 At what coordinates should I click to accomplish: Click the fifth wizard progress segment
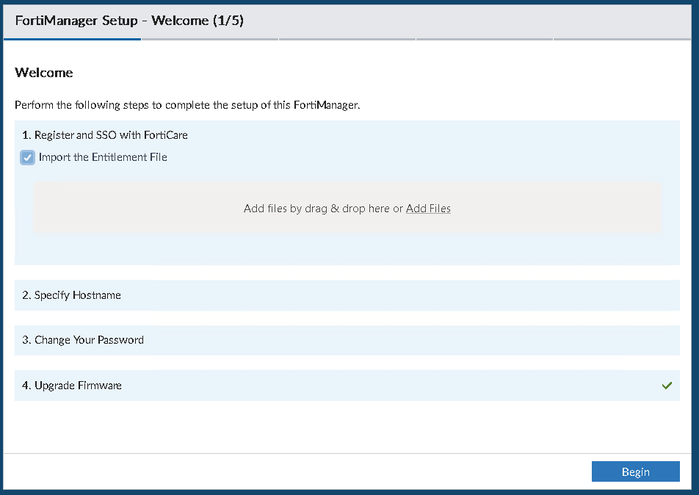pyautogui.click(x=624, y=39)
